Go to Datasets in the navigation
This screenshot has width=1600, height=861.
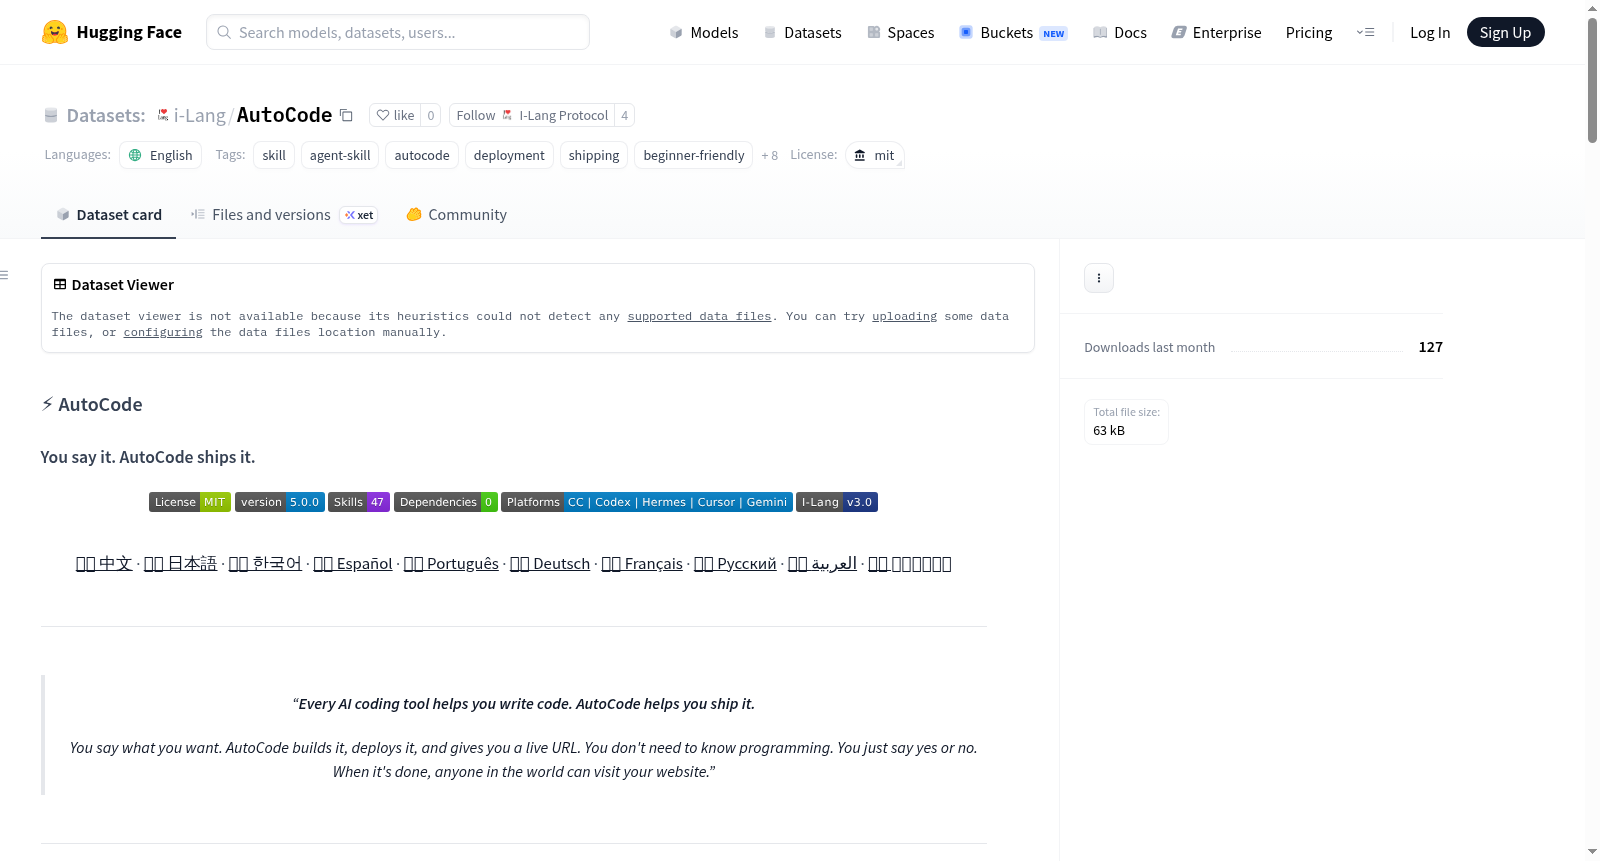point(803,32)
